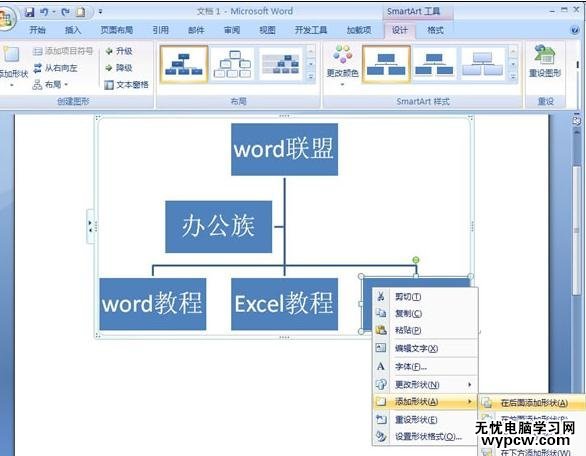Open the 更改颜色 color options
Image resolution: width=586 pixels, height=456 pixels.
(342, 66)
